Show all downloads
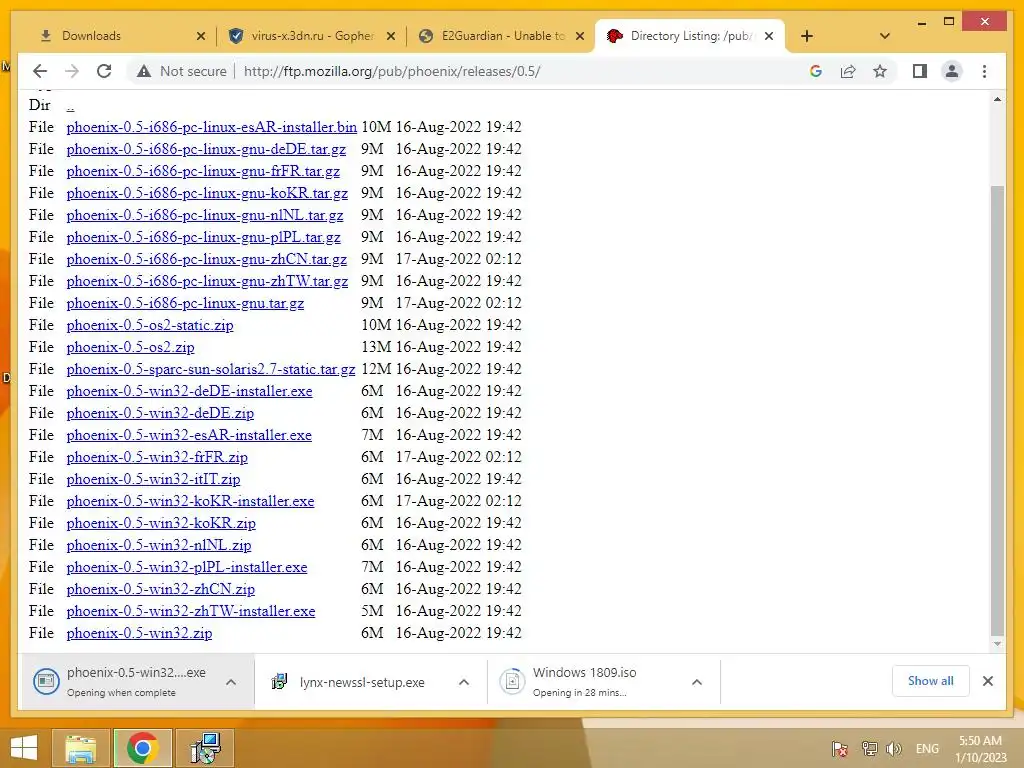 tap(930, 681)
